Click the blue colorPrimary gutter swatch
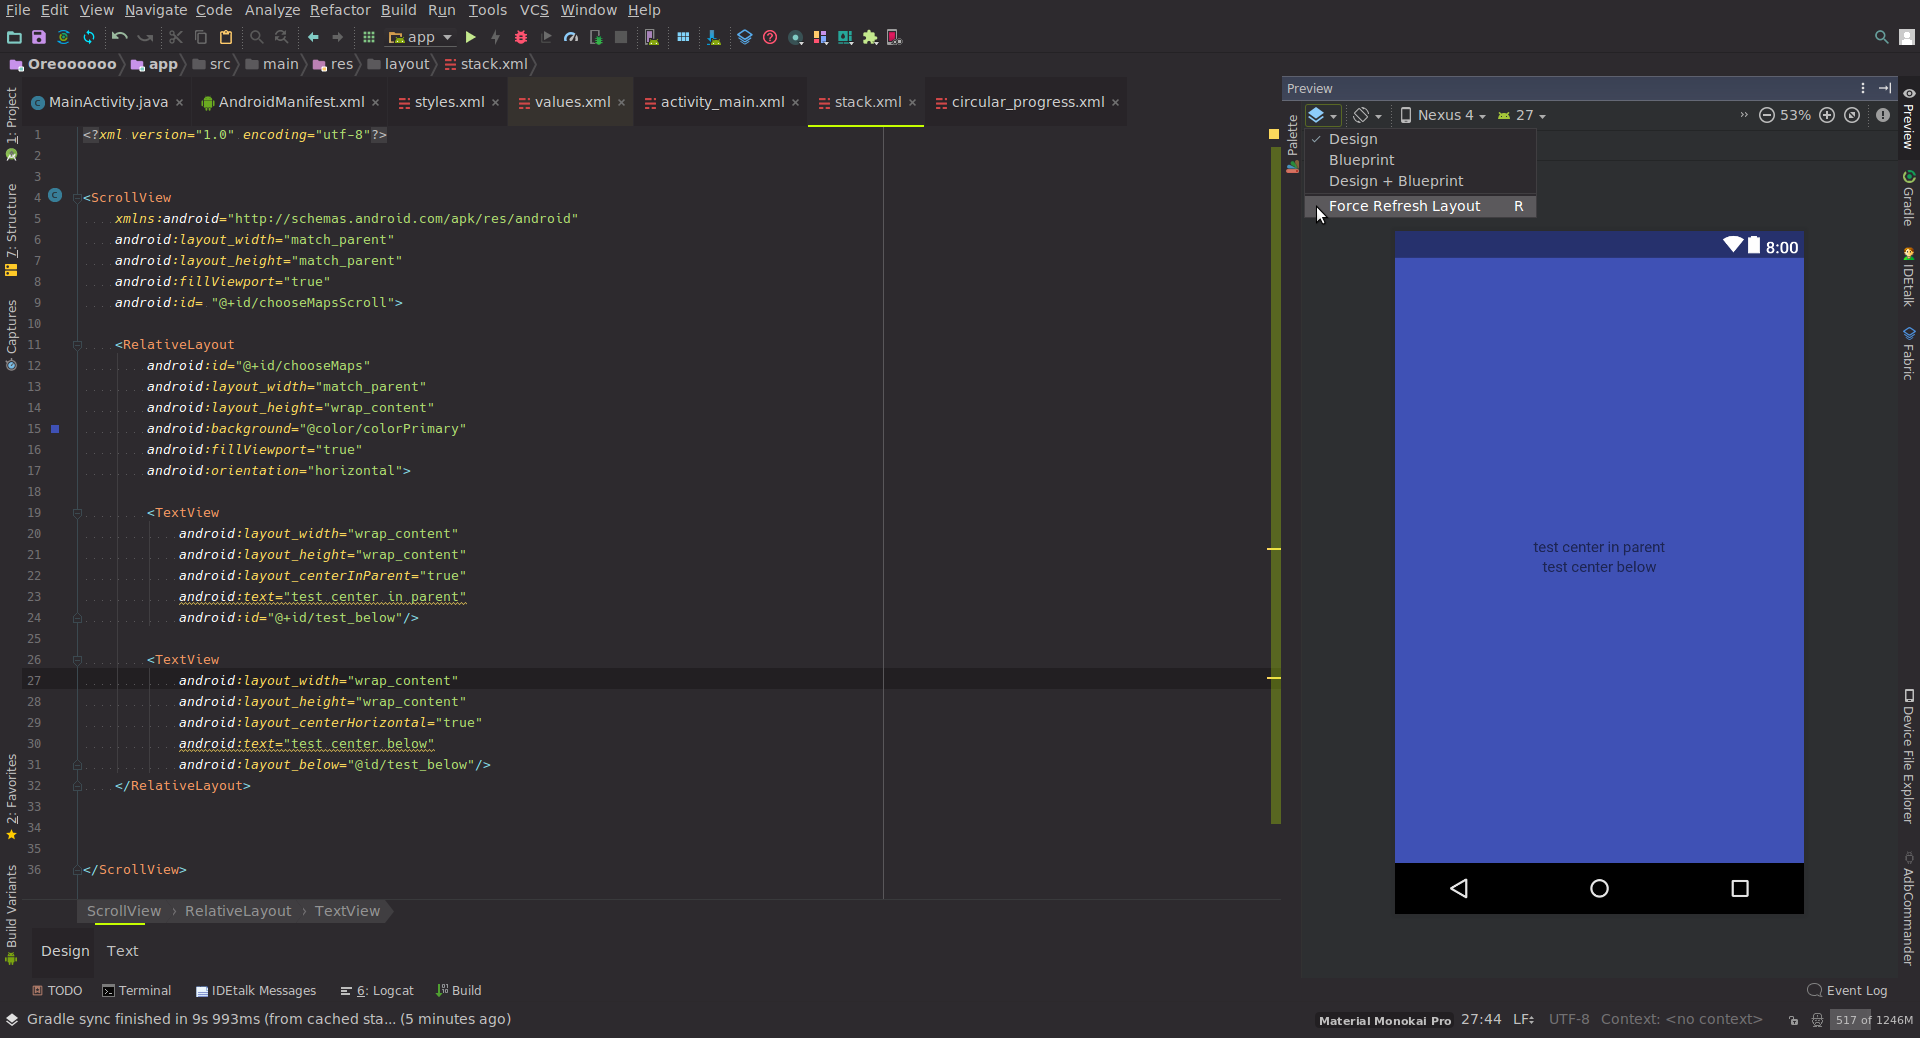1920x1038 pixels. [x=55, y=428]
